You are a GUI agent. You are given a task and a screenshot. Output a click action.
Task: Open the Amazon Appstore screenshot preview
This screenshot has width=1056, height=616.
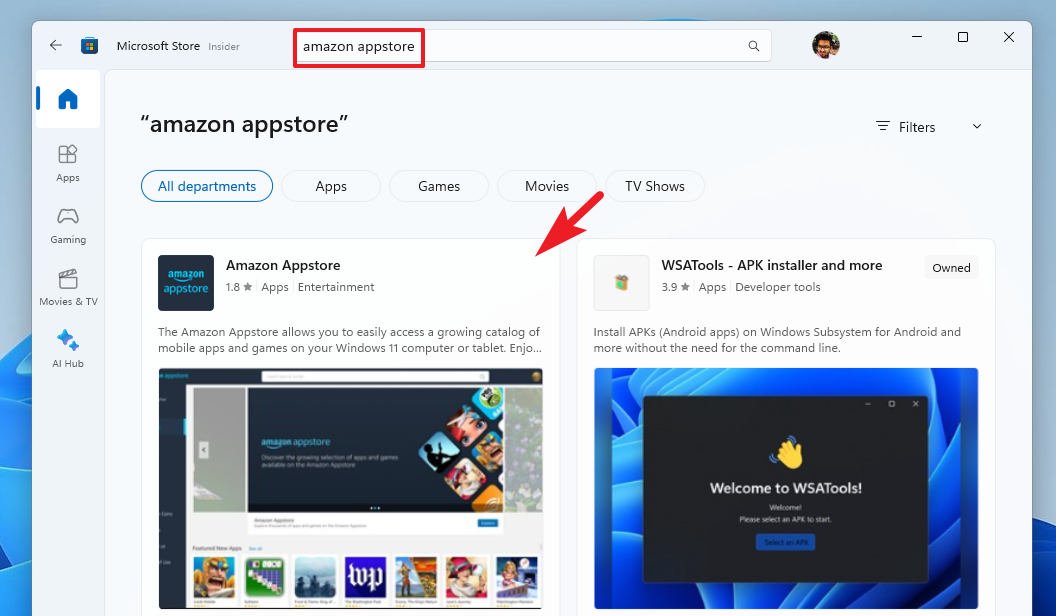click(x=350, y=488)
